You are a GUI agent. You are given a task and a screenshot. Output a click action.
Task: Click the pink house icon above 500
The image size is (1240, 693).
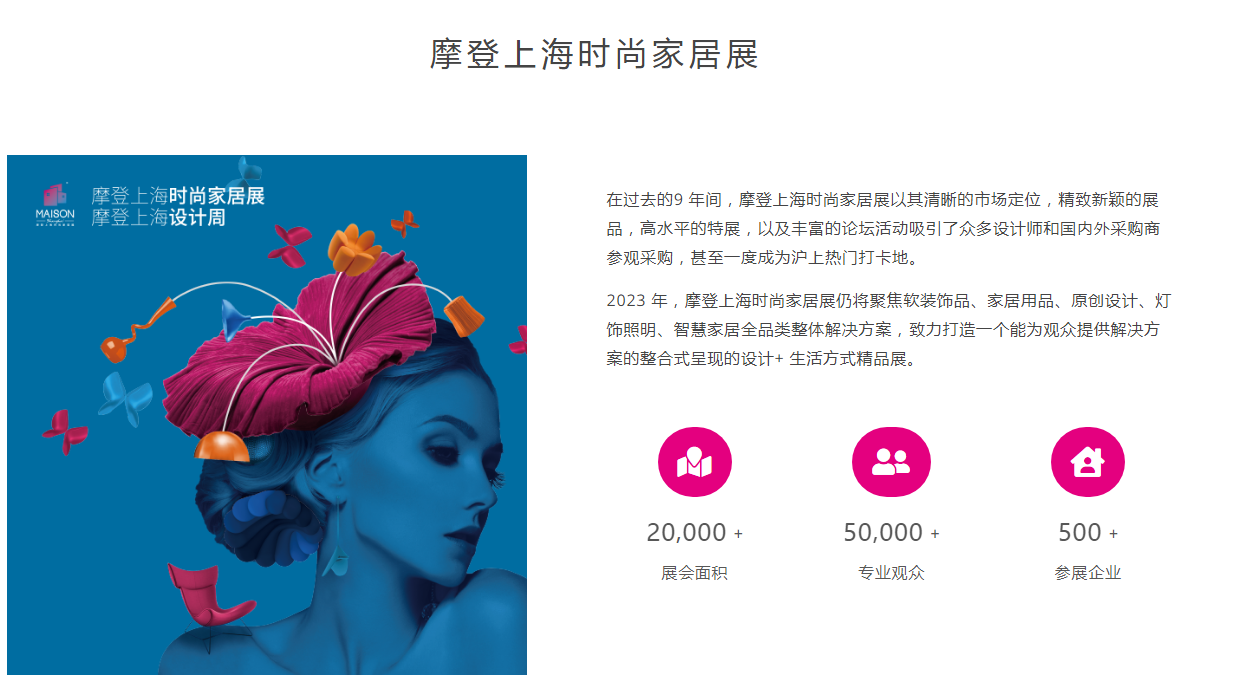(x=1087, y=462)
